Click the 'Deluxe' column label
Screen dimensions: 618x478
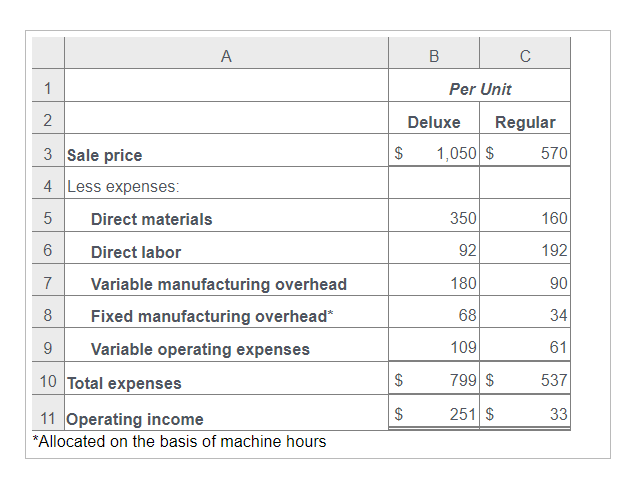click(x=434, y=122)
